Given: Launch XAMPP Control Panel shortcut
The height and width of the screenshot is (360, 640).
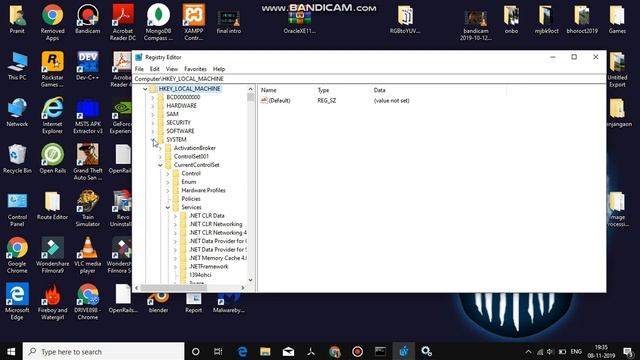Looking at the screenshot, I should tap(193, 21).
